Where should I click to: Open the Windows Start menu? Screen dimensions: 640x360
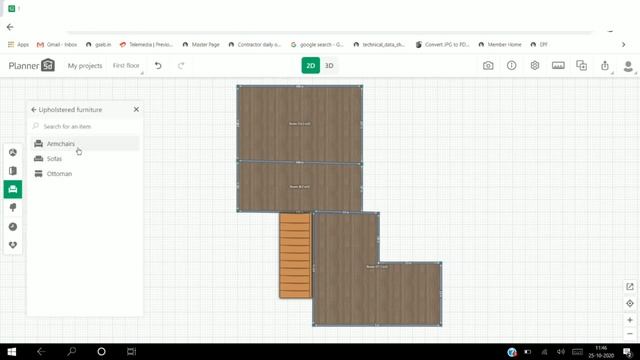tap(12, 351)
